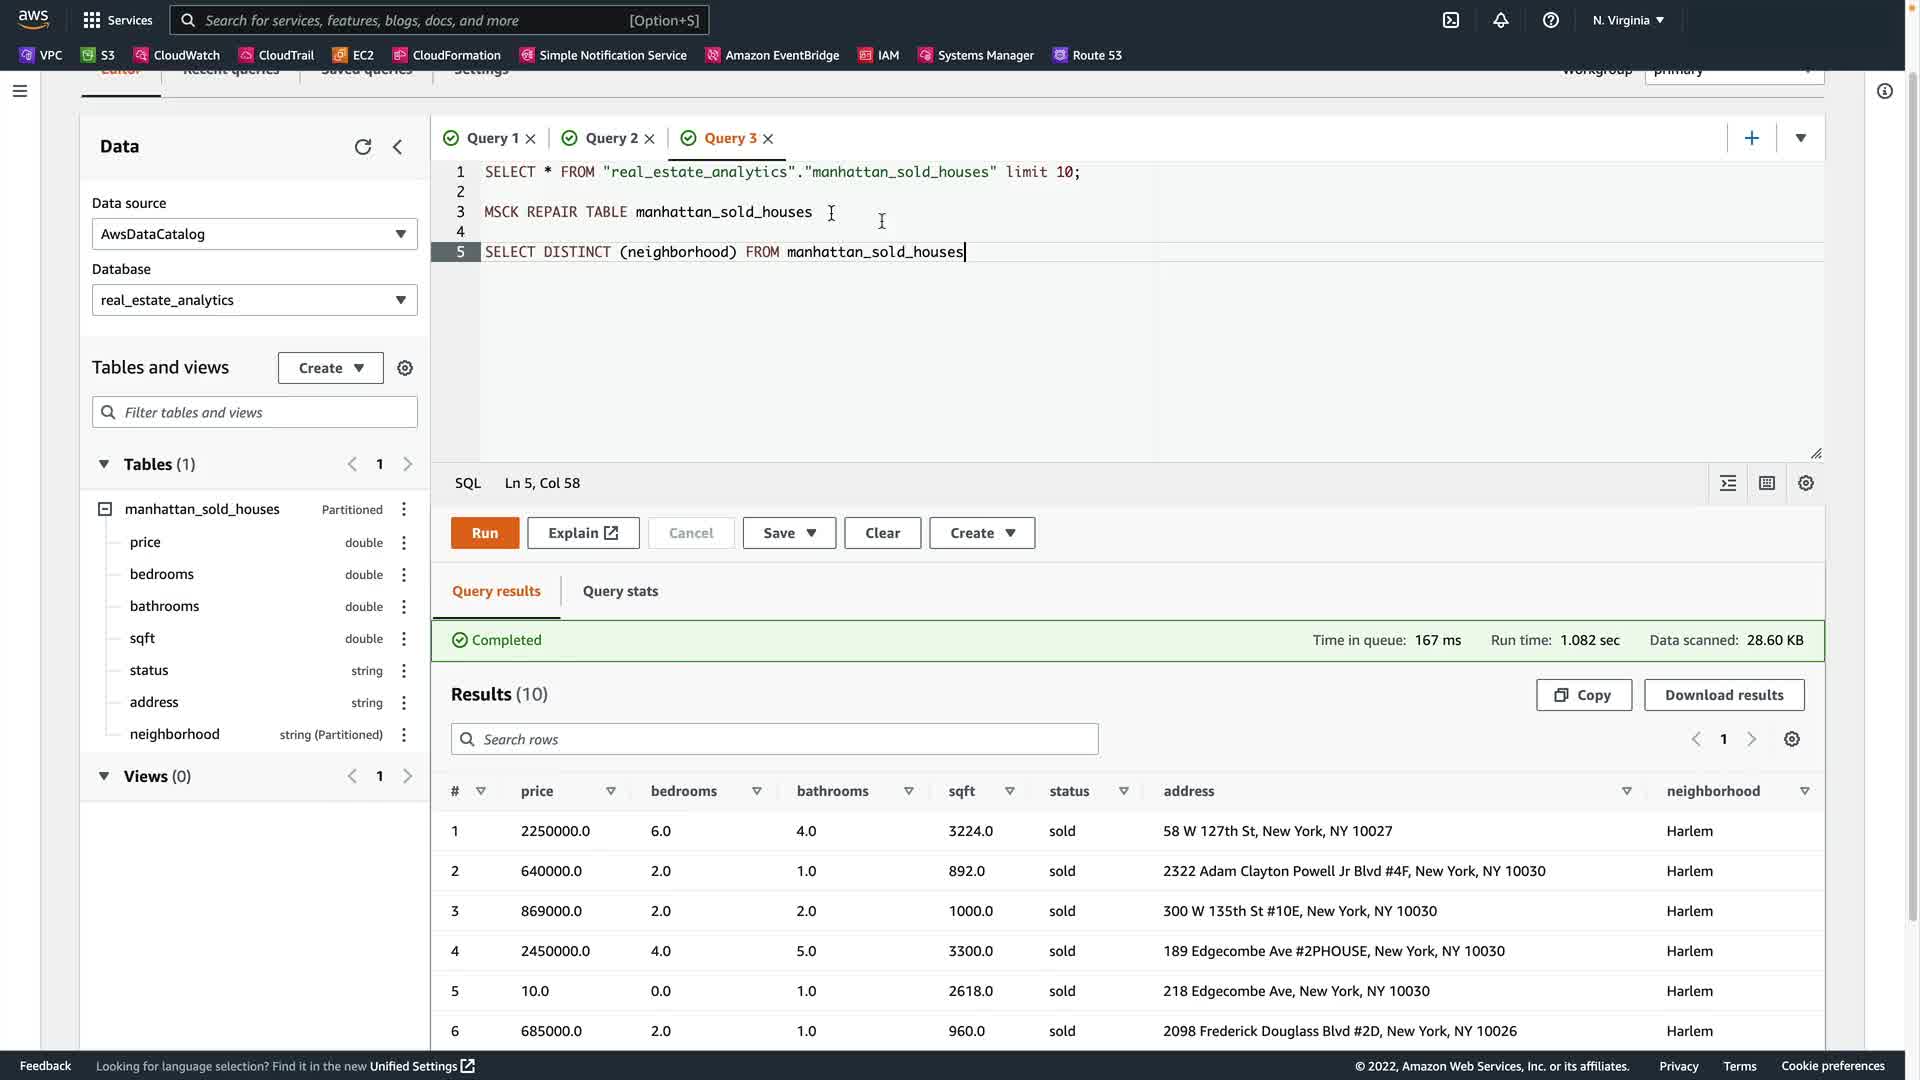The width and height of the screenshot is (1920, 1080).
Task: Open the Tables and views settings gear
Action: click(x=405, y=368)
